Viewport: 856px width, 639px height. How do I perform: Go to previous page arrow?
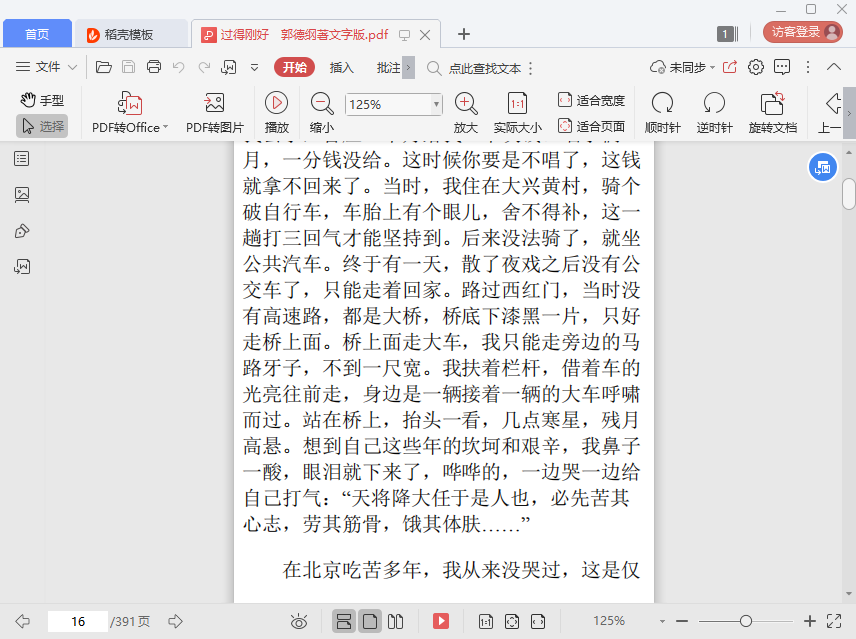click(x=23, y=621)
